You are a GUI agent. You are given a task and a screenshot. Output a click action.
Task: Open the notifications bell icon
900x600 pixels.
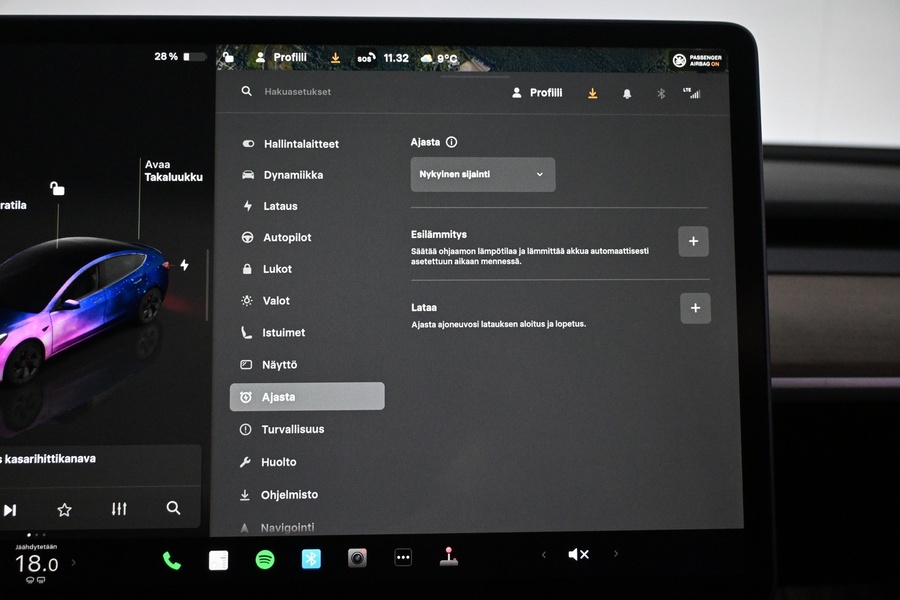tap(627, 92)
